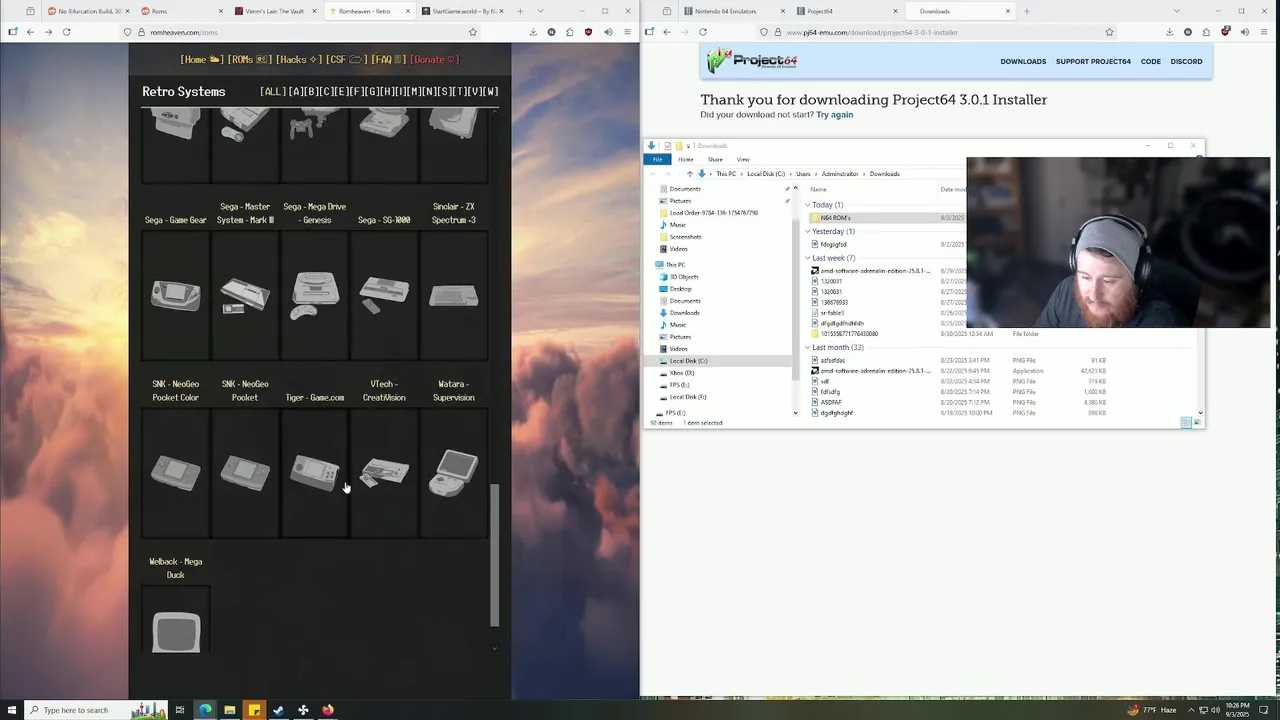Open the [CSF] navigation link
This screenshot has height=720, width=1280.
(347, 60)
